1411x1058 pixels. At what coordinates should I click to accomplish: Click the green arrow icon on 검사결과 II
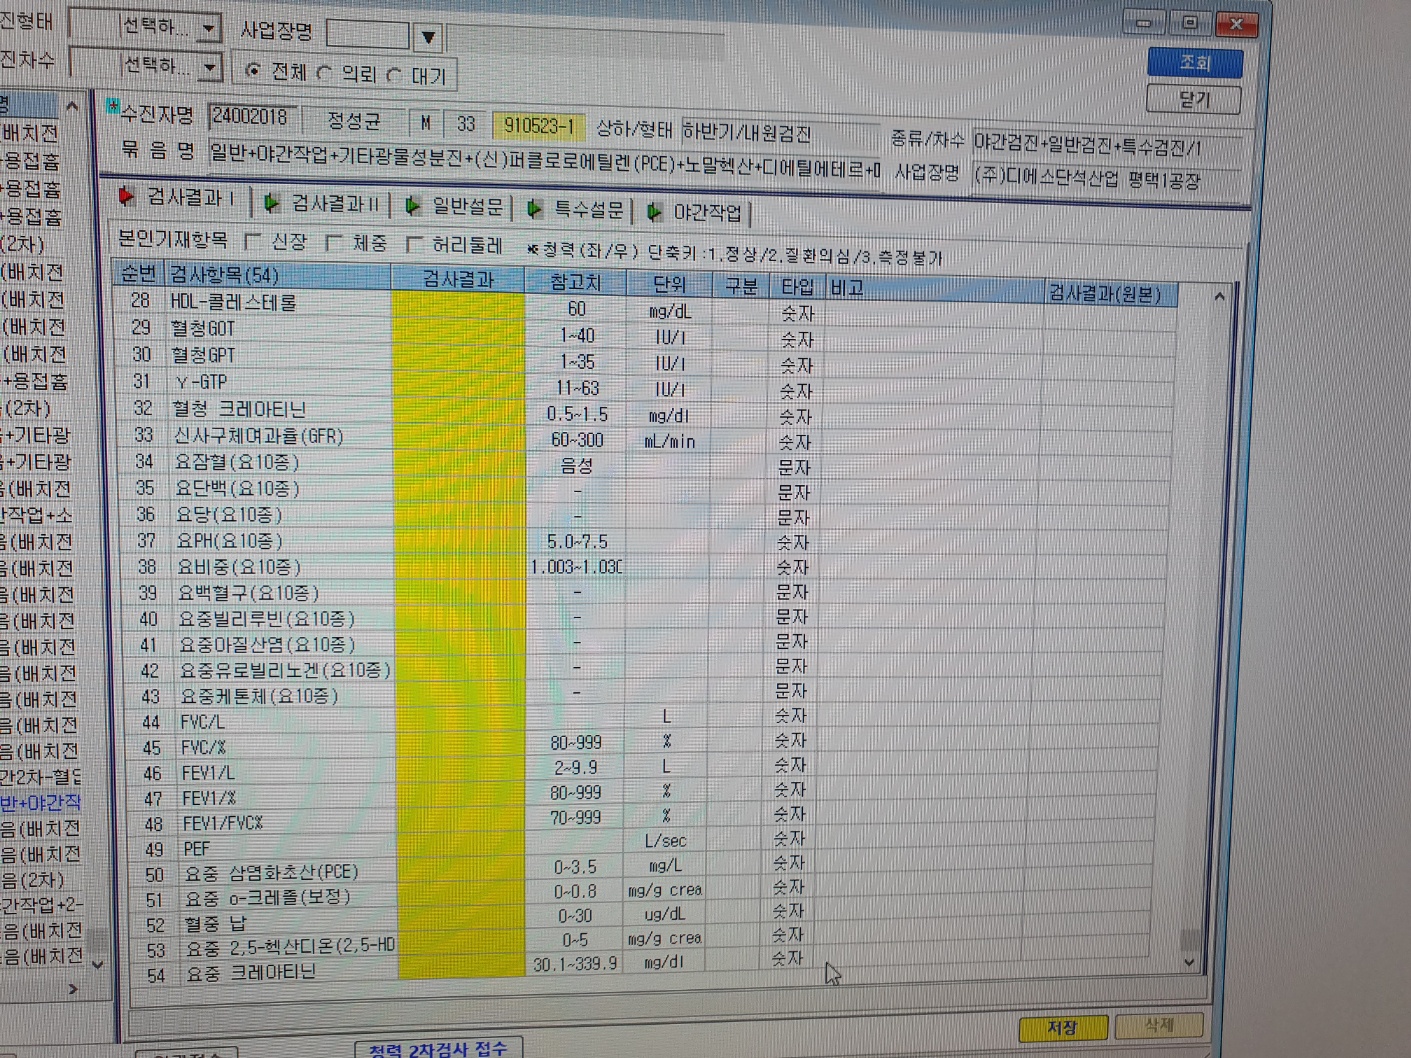(271, 203)
